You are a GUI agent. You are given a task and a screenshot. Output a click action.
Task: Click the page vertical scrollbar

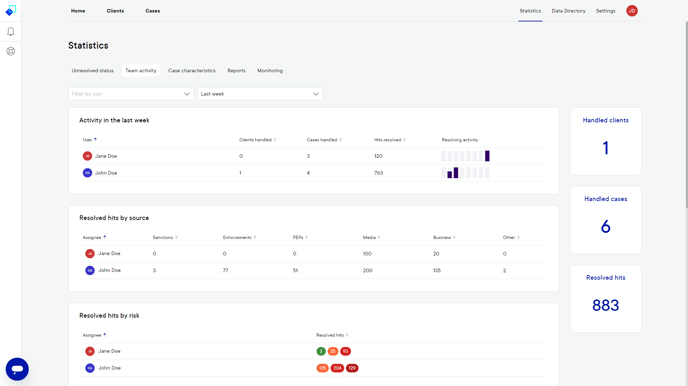point(686,114)
